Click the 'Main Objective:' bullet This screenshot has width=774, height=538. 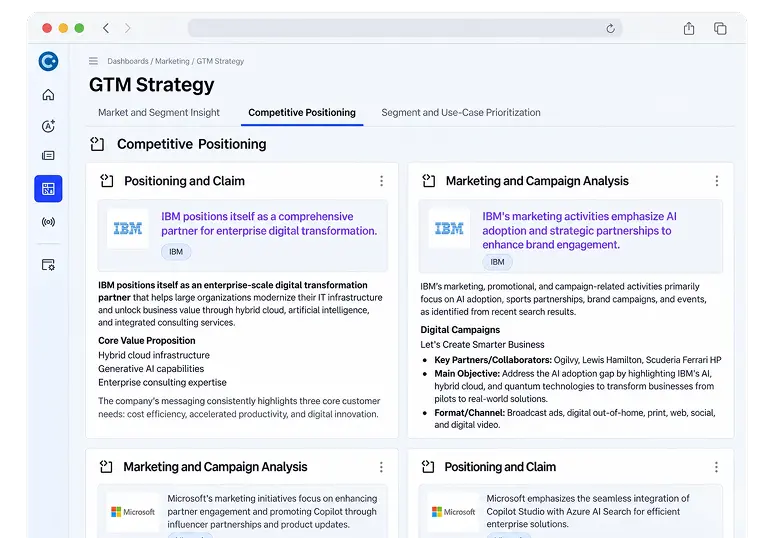pyautogui.click(x=574, y=386)
